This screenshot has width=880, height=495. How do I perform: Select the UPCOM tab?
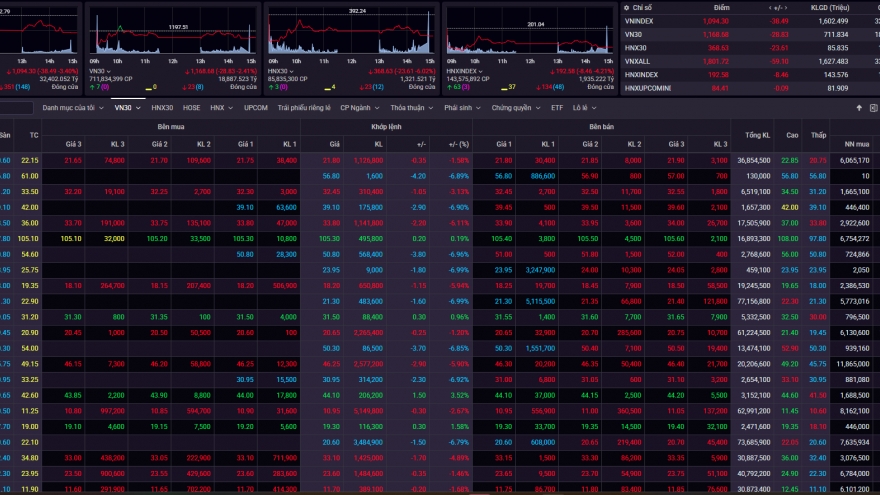(255, 107)
